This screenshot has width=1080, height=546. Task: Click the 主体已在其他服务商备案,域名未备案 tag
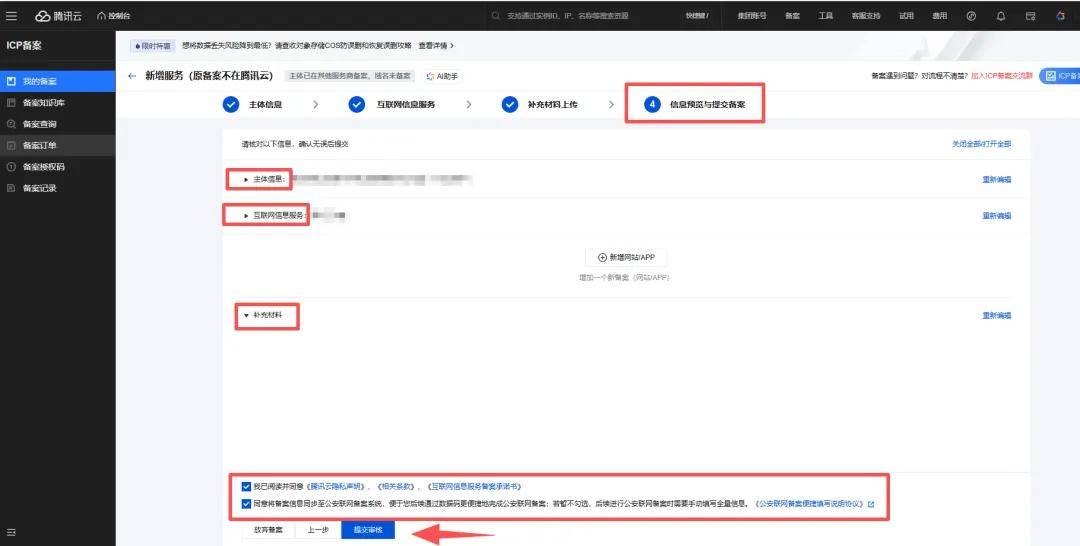click(x=349, y=76)
